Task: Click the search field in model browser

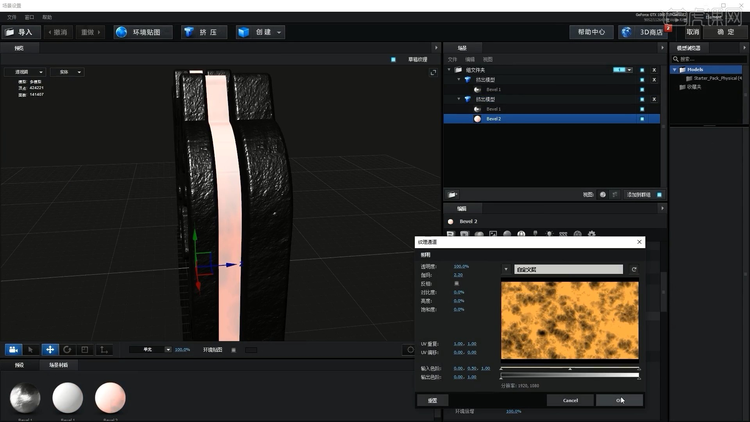Action: tap(709, 59)
